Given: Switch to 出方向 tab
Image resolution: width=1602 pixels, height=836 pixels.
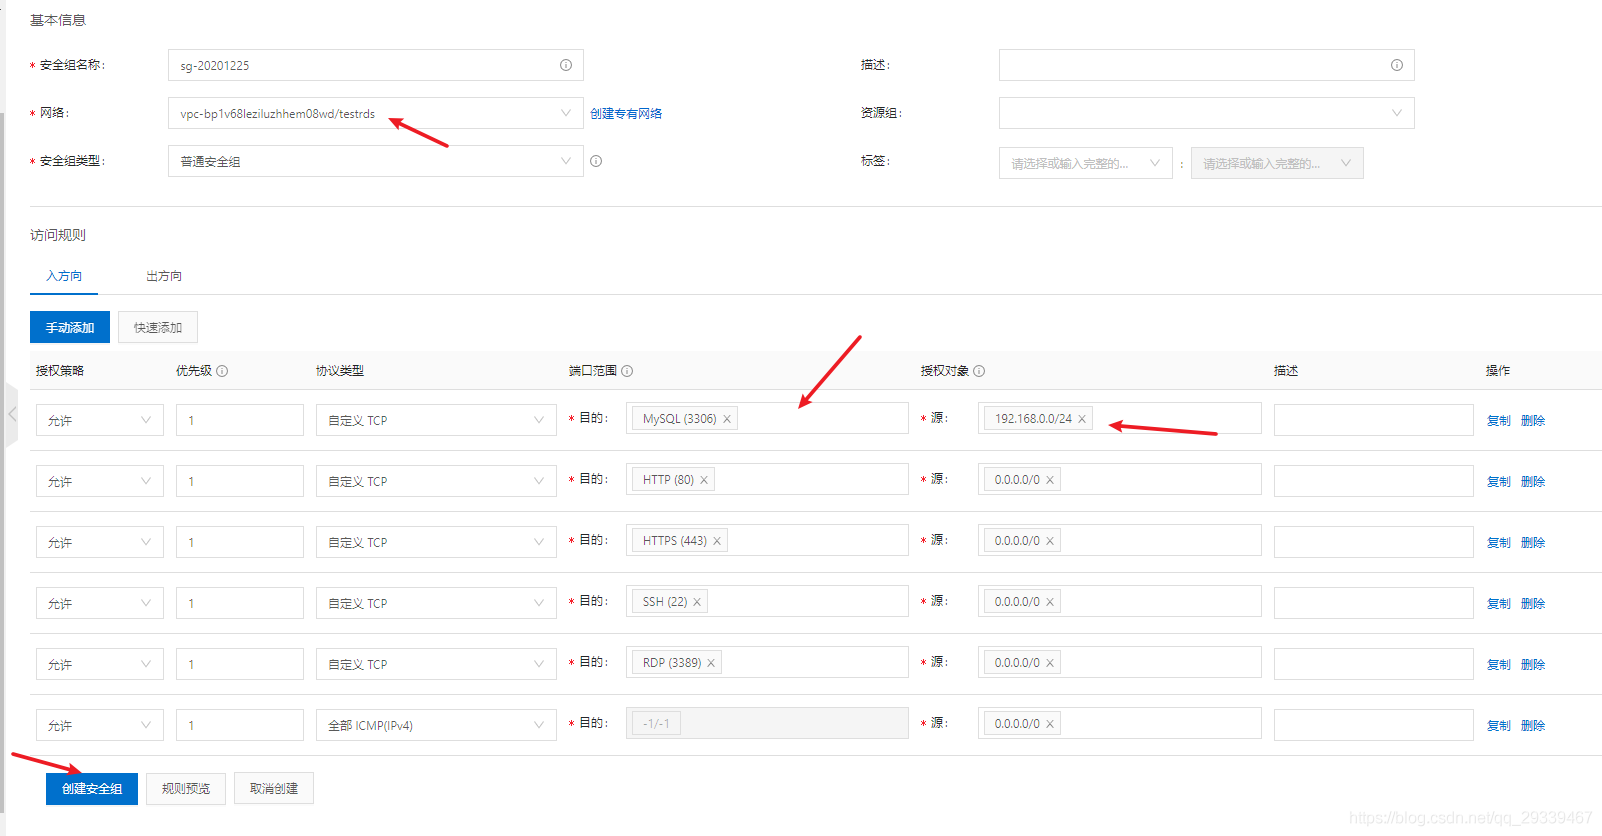Looking at the screenshot, I should (x=164, y=276).
